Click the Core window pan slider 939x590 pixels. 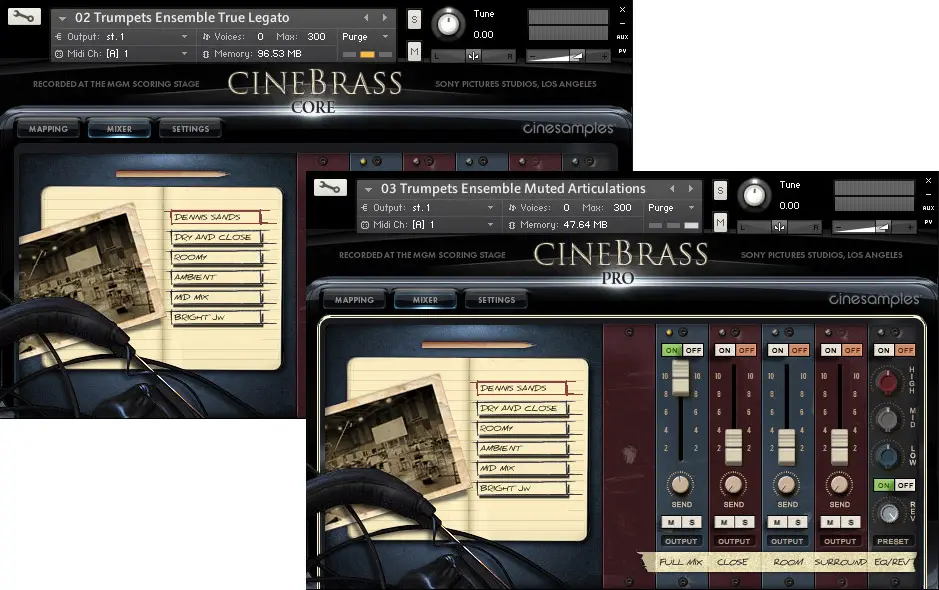[x=473, y=56]
